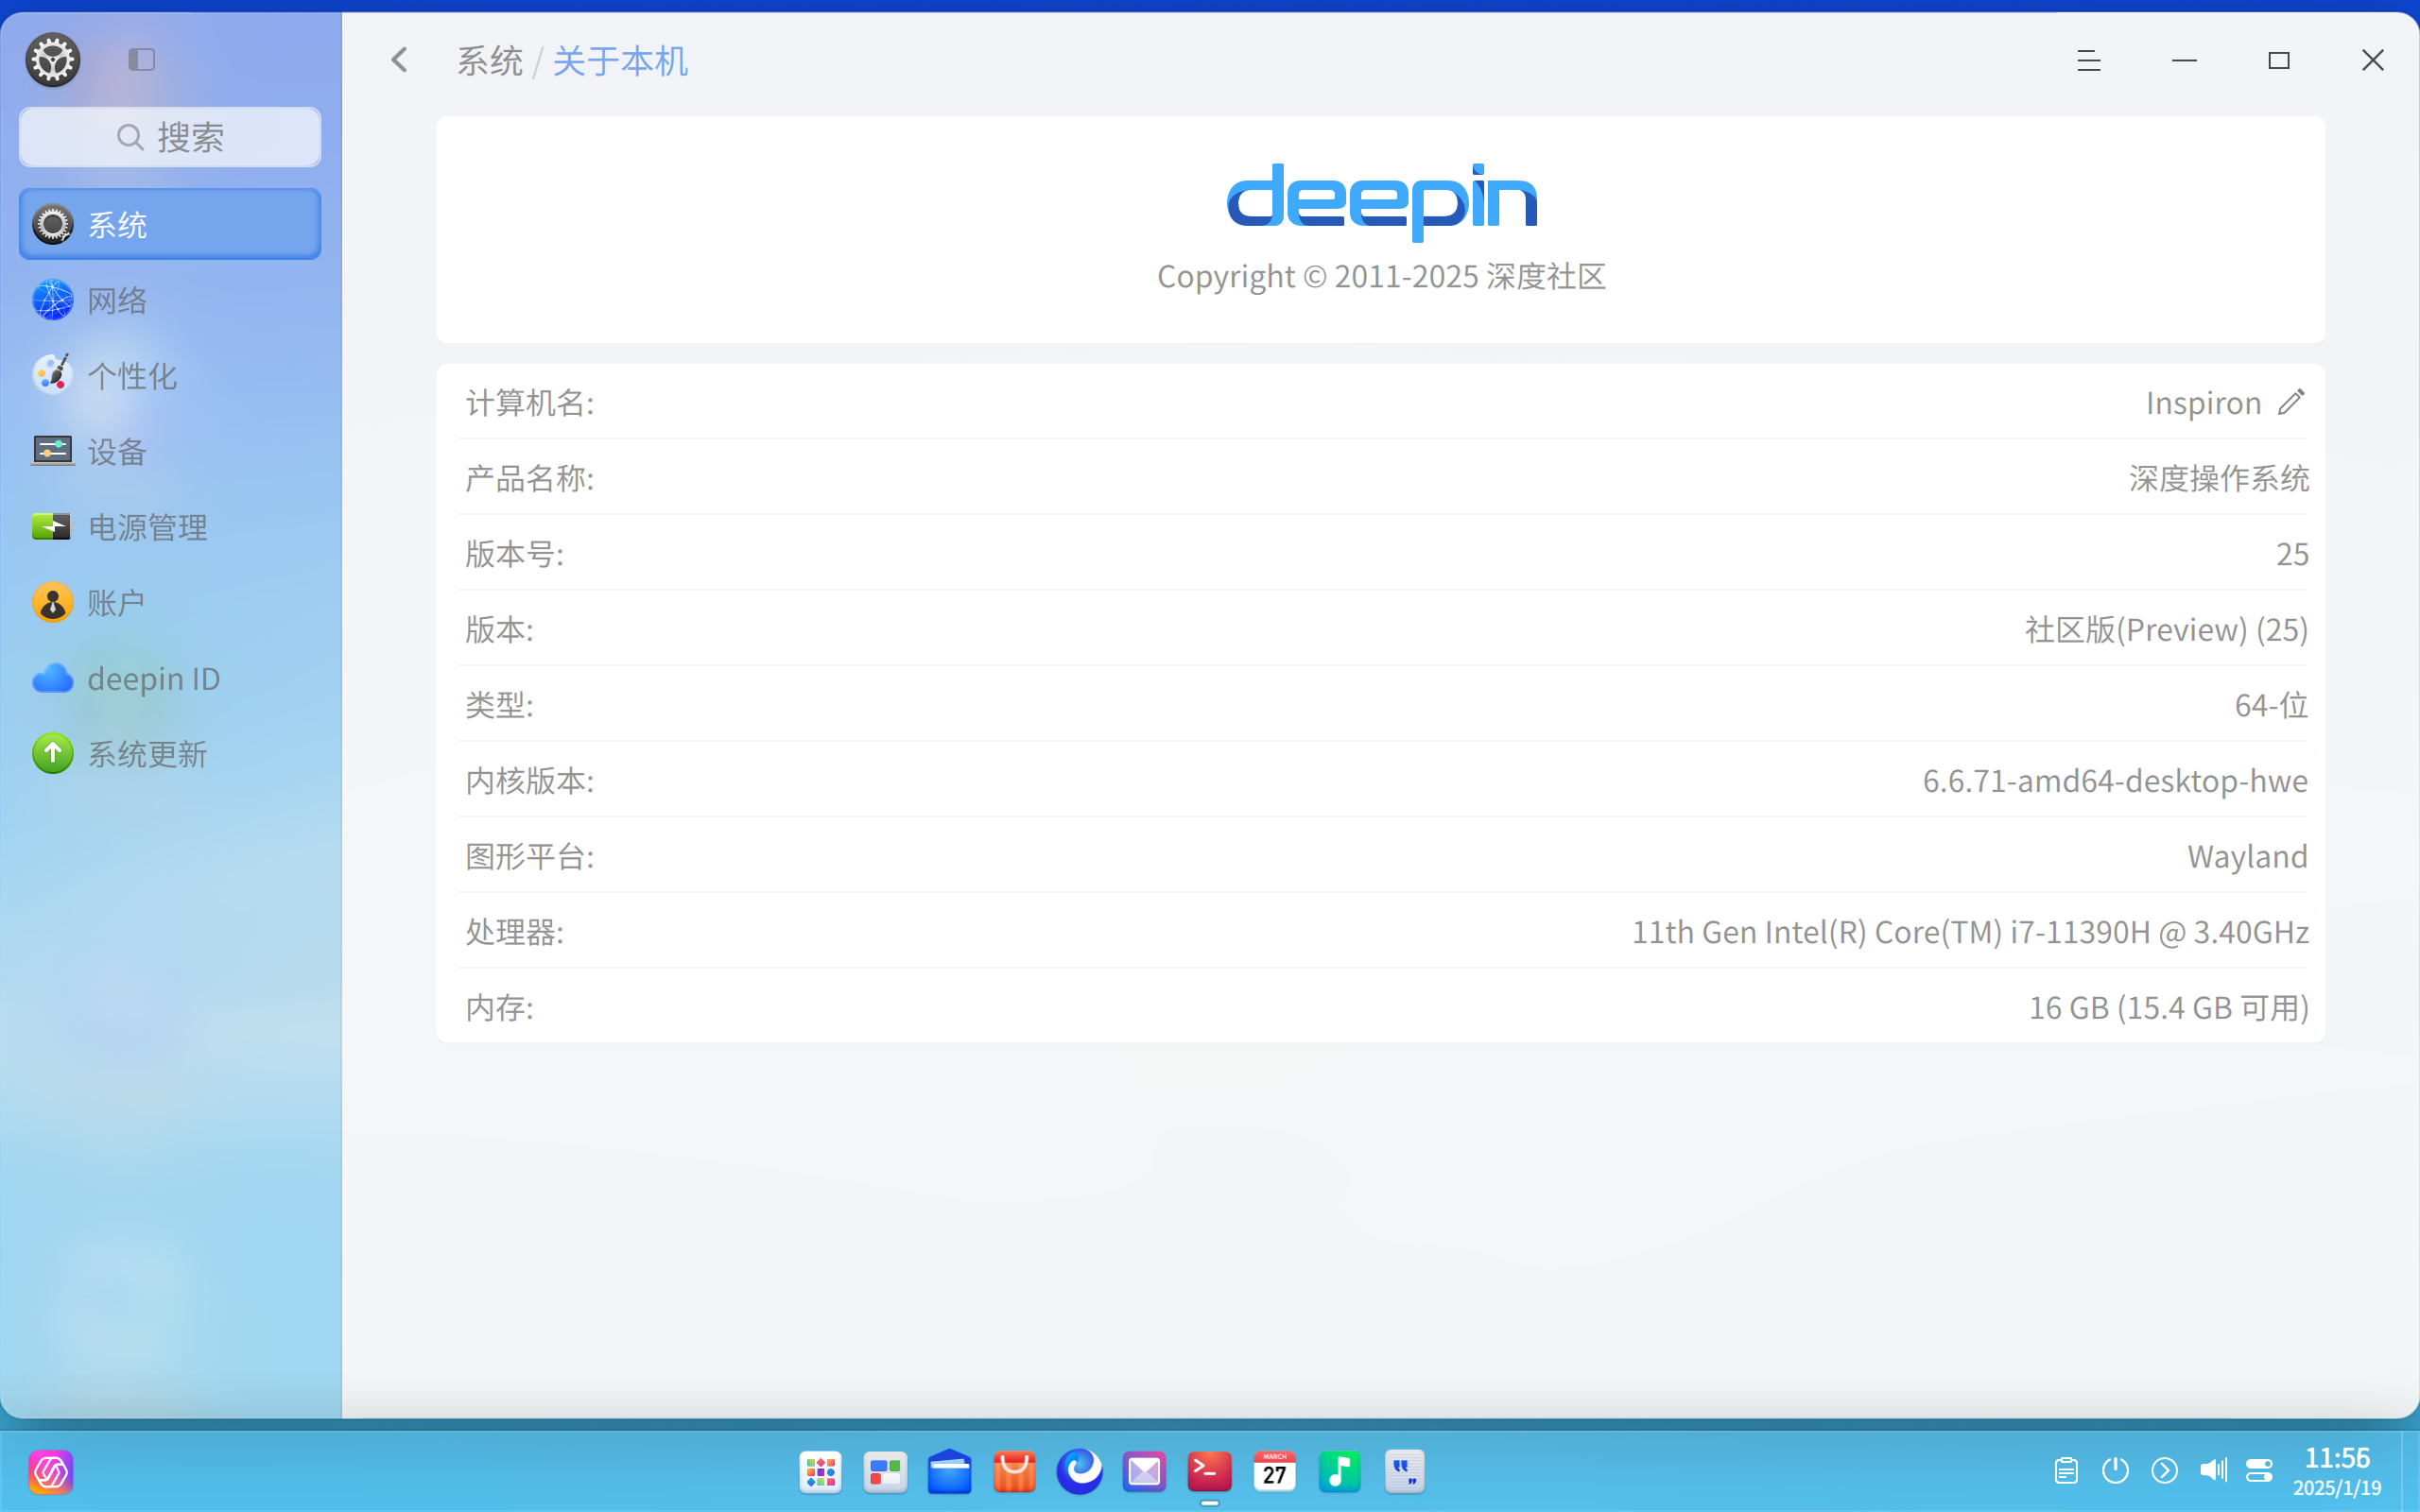Open deepin ID settings
2420x1512 pixels.
[153, 678]
